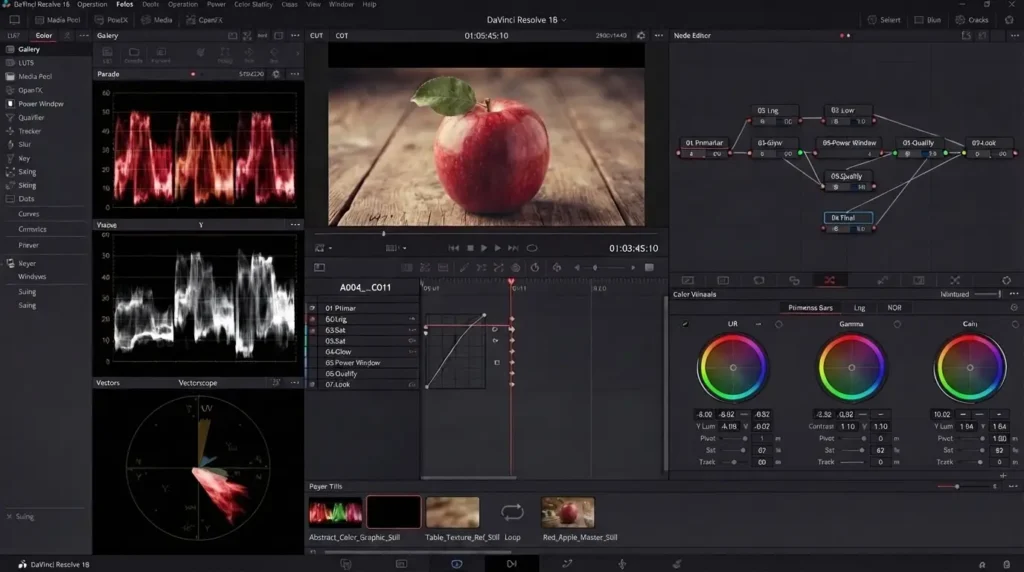
Task: Click the viewer settings icon beside resolution
Action: [641, 35]
